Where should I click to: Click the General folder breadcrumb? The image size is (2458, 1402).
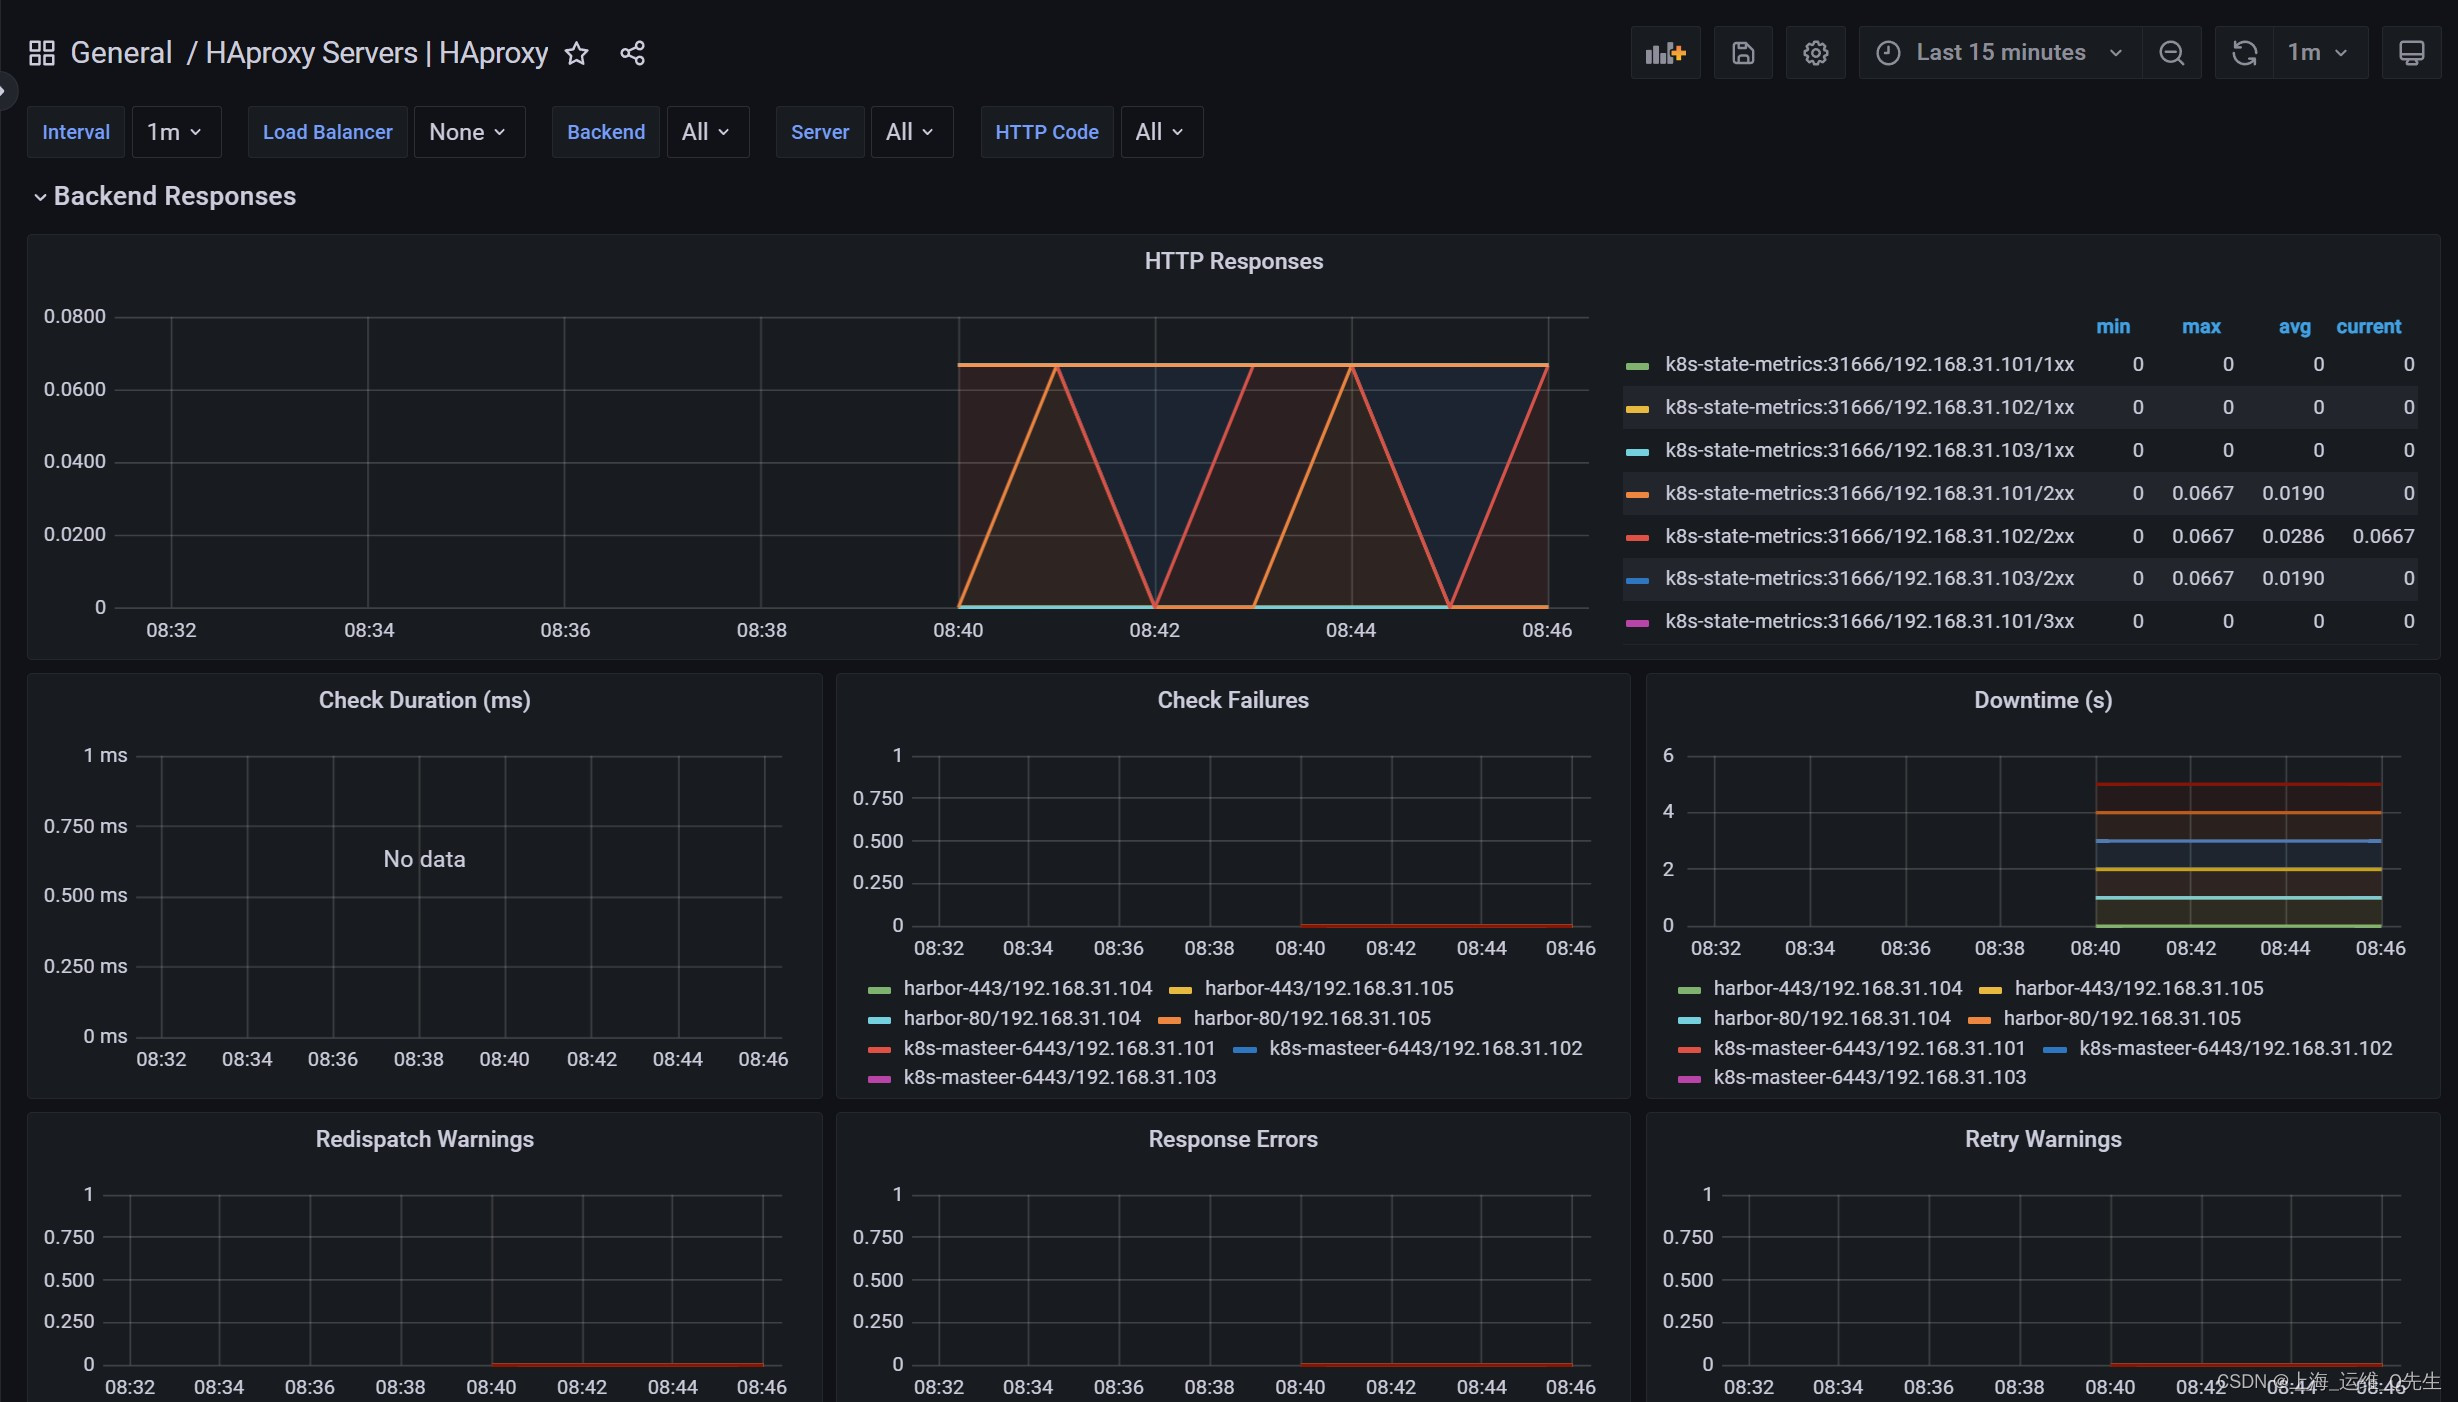pos(121,53)
